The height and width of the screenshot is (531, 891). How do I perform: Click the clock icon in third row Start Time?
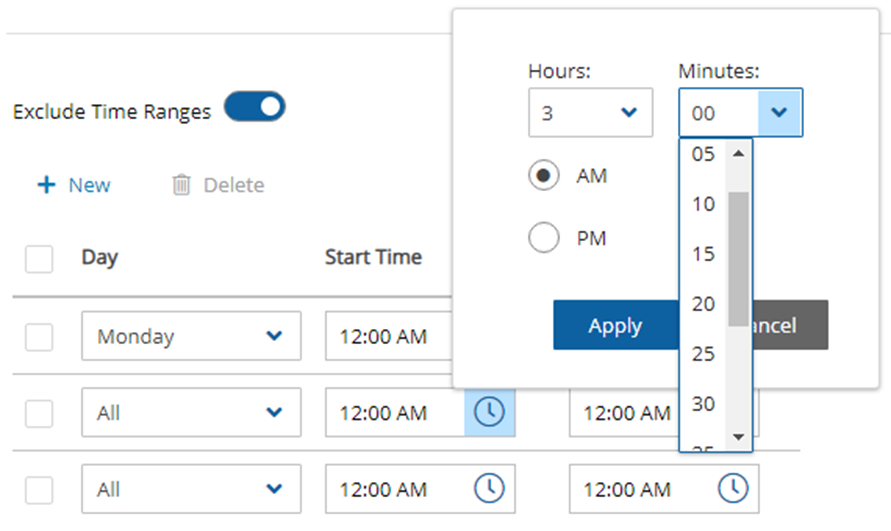[489, 489]
